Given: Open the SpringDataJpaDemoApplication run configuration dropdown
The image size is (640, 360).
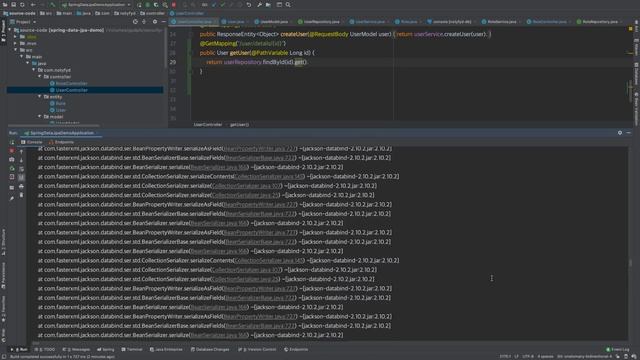Looking at the screenshot, I should click(x=96, y=5).
